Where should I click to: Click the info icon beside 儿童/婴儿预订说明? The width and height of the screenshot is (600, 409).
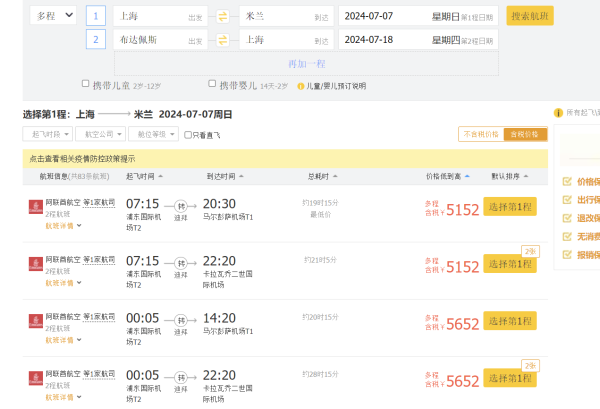(301, 86)
